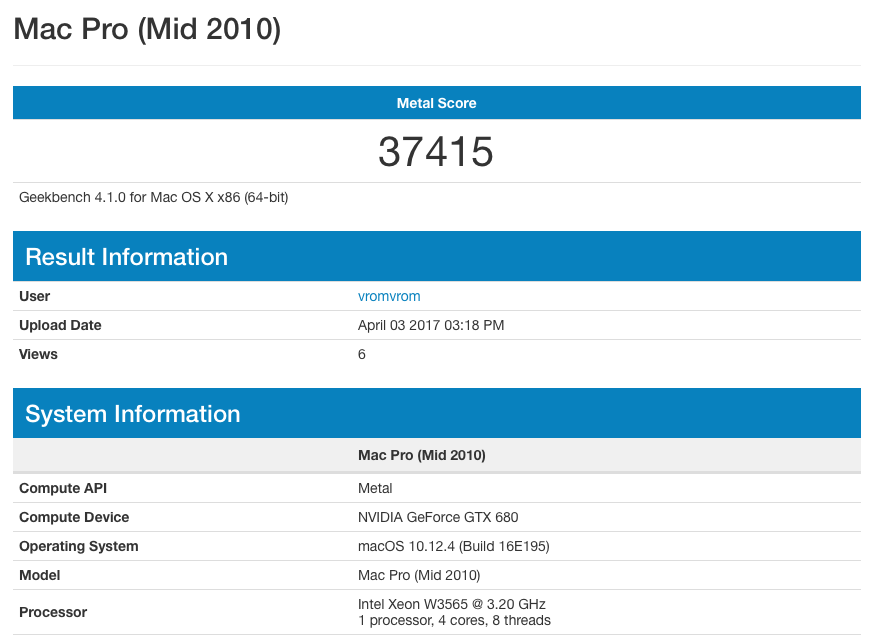Select the Model row label
The height and width of the screenshot is (635, 880).
[39, 575]
